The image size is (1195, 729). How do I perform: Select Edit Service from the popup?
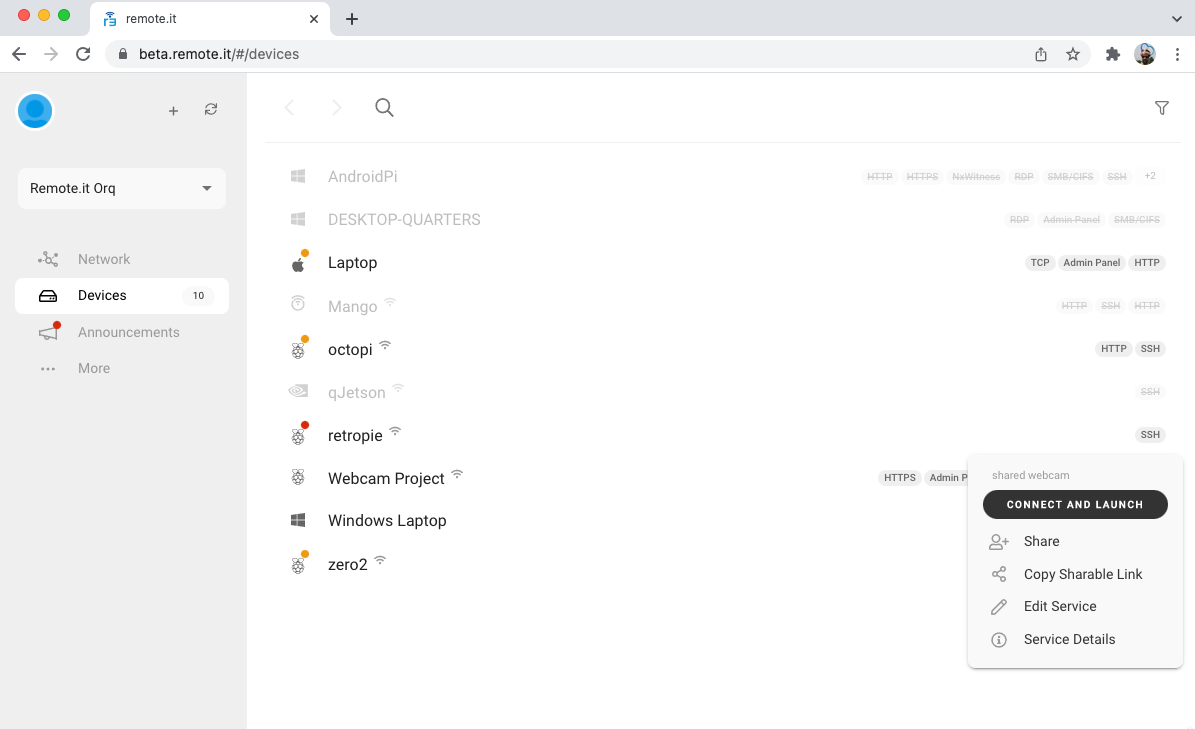point(1075,607)
